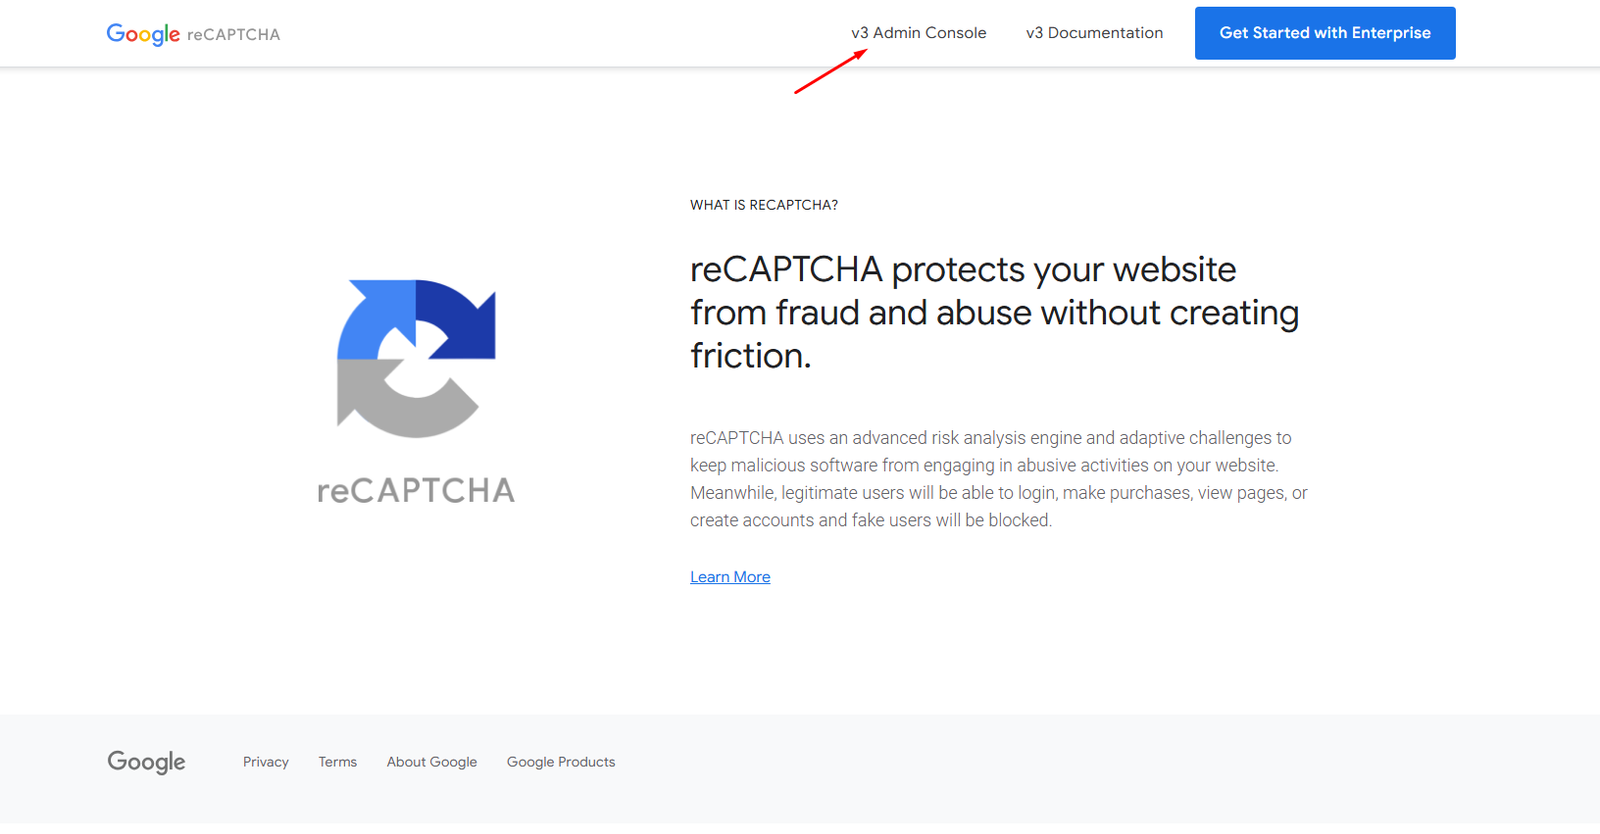1600x834 pixels.
Task: Open the v3 Documentation link
Action: click(x=1094, y=33)
